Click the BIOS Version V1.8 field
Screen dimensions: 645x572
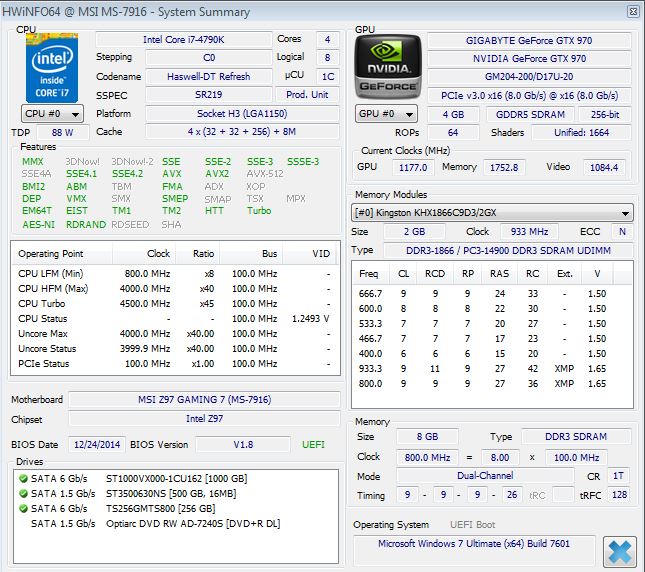(x=243, y=445)
